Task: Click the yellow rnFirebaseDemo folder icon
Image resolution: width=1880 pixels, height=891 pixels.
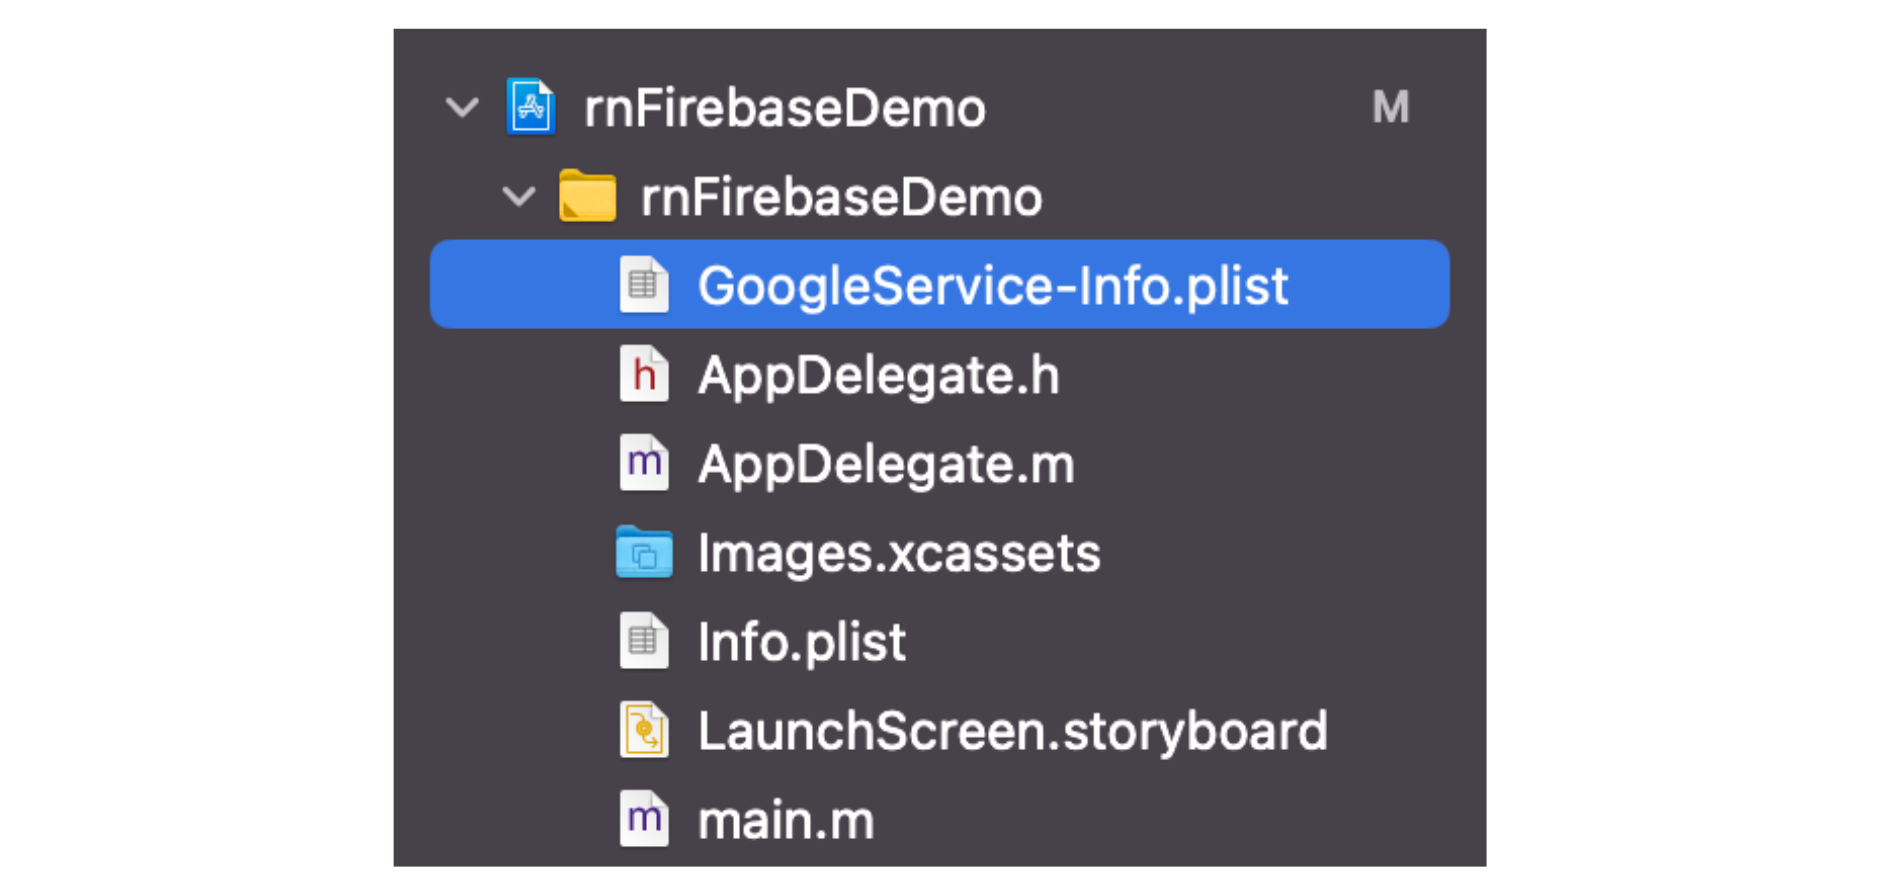Action: pyautogui.click(x=587, y=195)
